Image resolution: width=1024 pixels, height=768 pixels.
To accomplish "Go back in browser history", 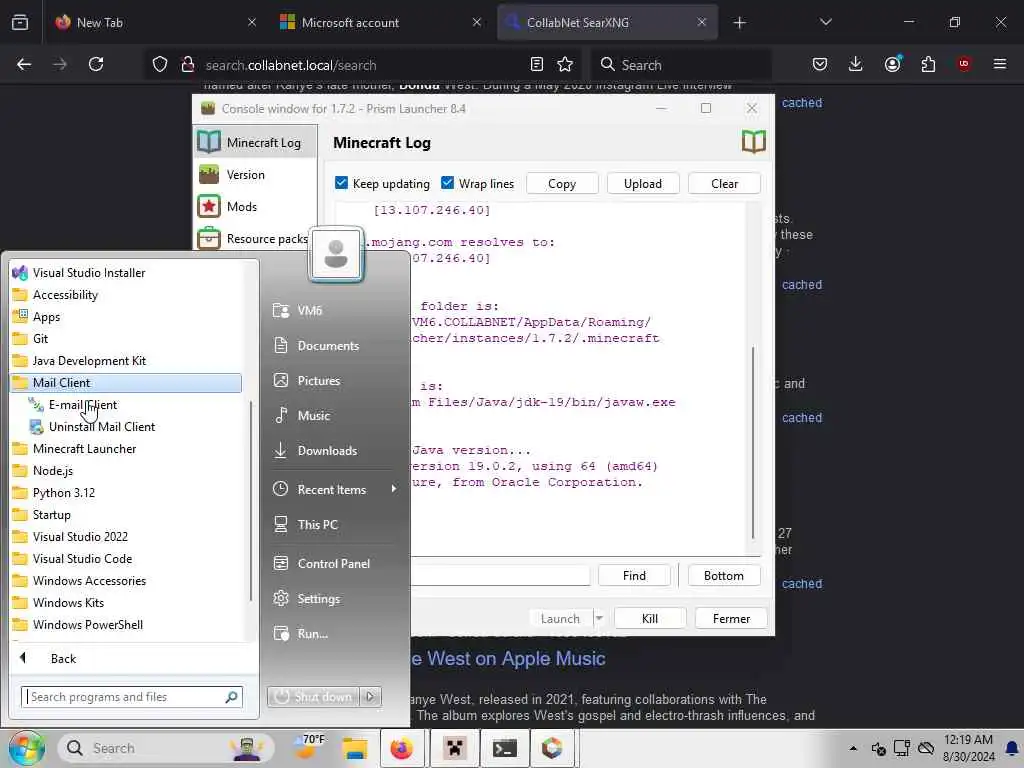I will pos(24,64).
